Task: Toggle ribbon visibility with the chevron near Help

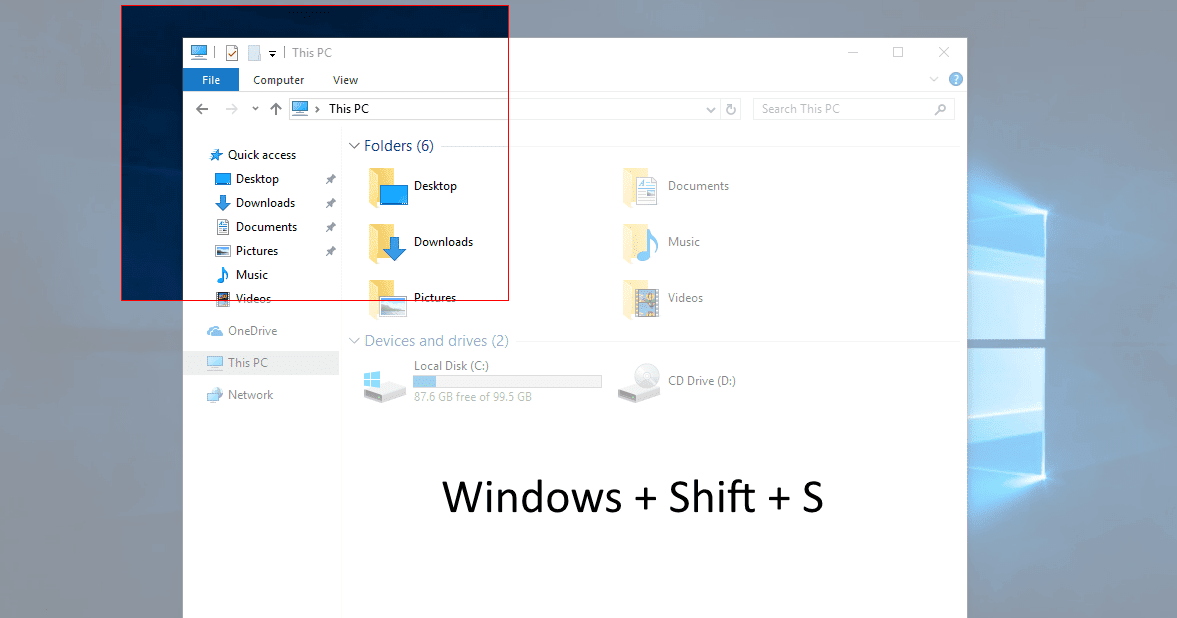Action: (934, 79)
